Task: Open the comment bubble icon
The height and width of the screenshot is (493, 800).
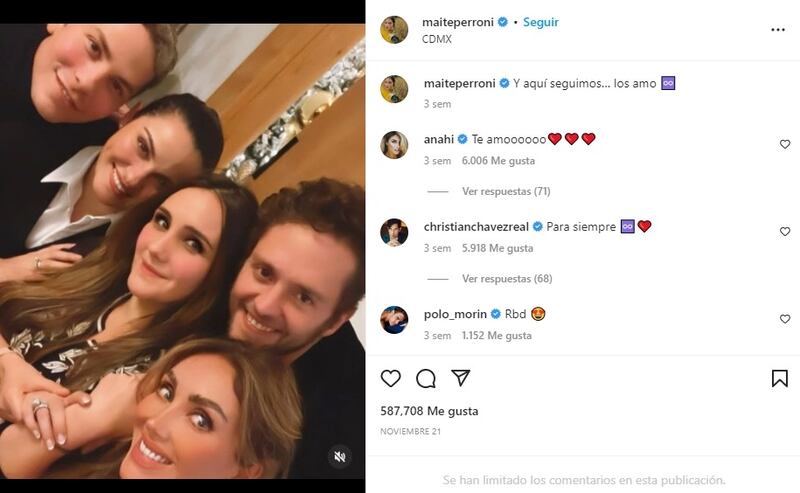Action: pos(426,378)
